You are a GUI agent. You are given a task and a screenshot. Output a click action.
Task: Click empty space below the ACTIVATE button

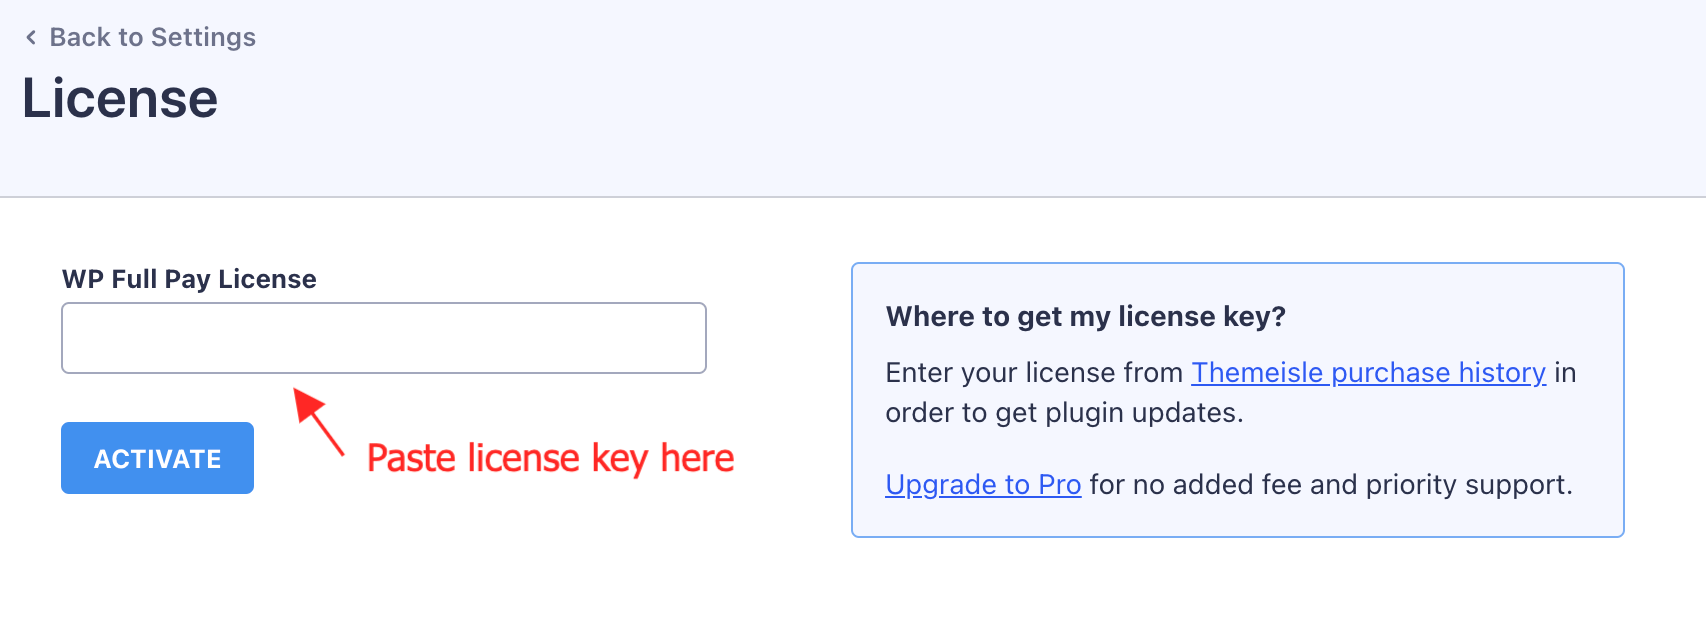click(157, 560)
